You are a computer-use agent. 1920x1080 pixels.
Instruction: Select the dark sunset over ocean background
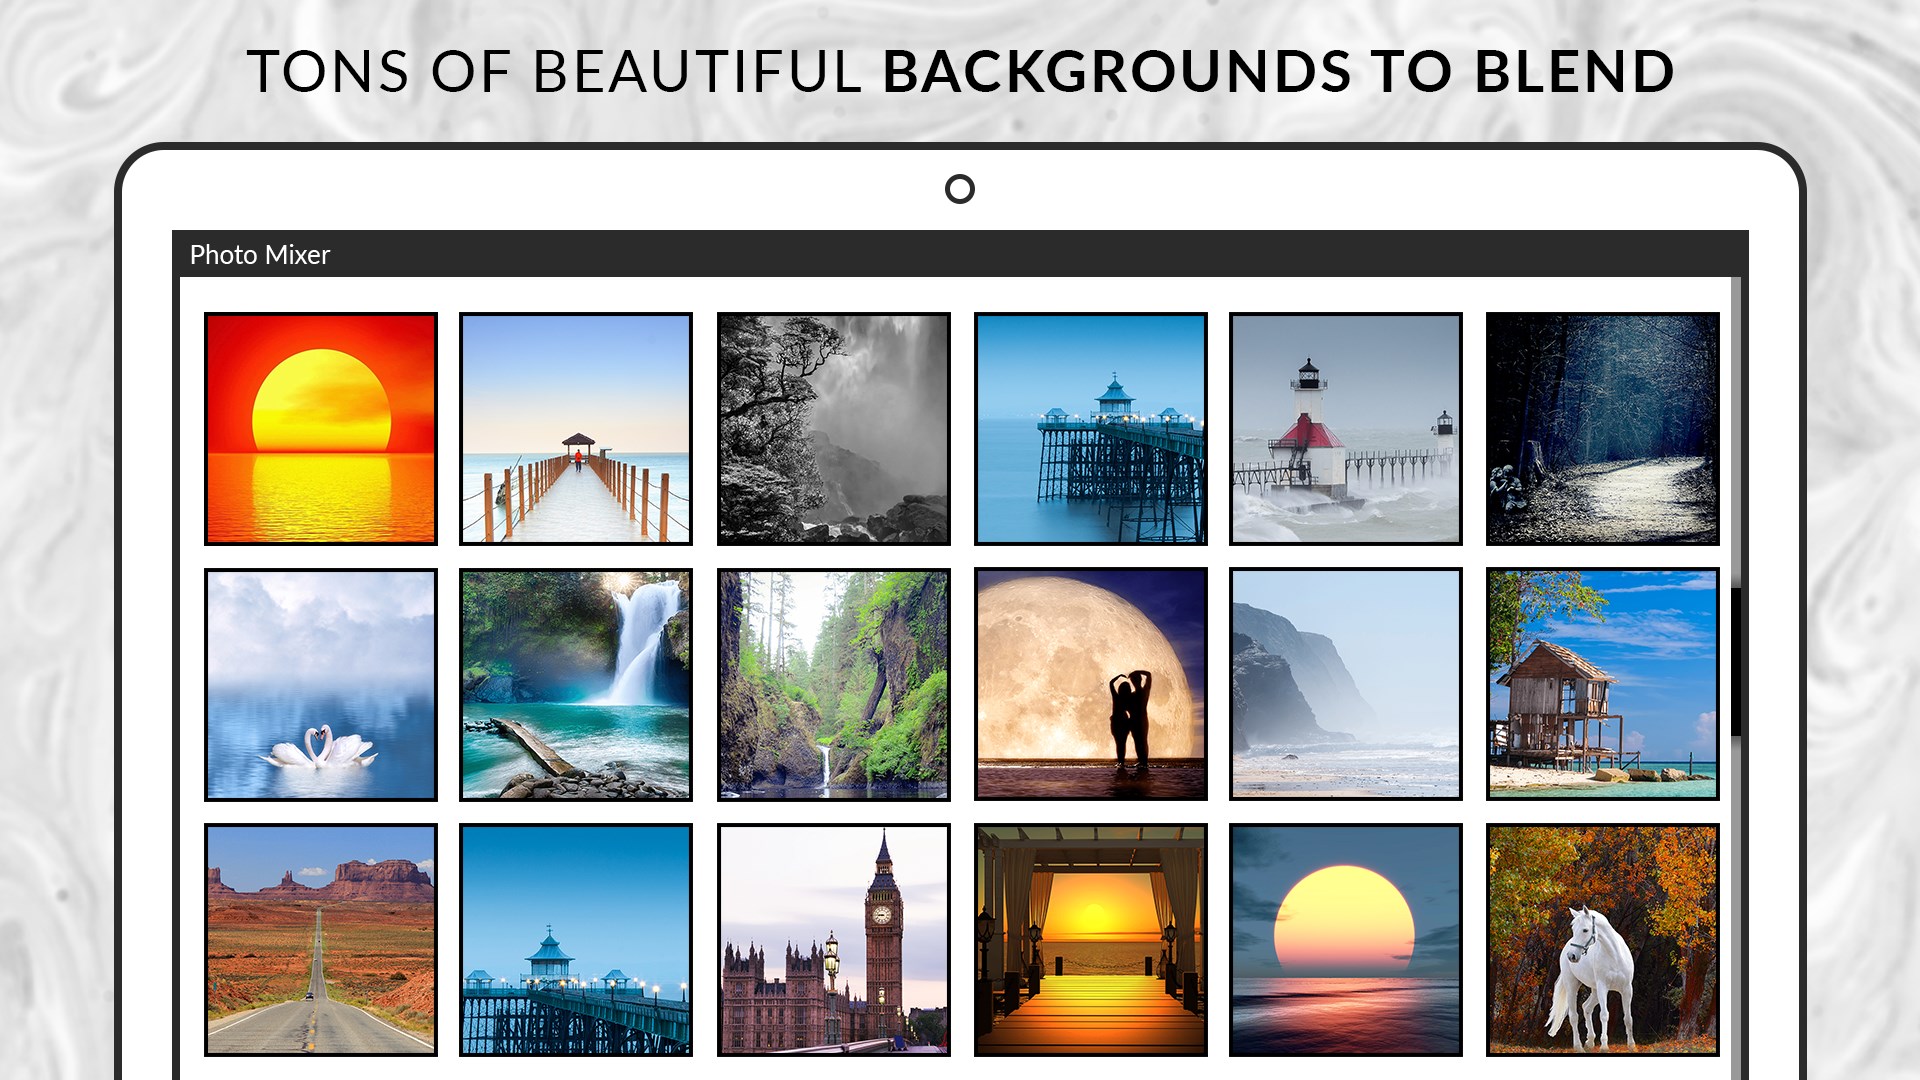coord(1346,940)
